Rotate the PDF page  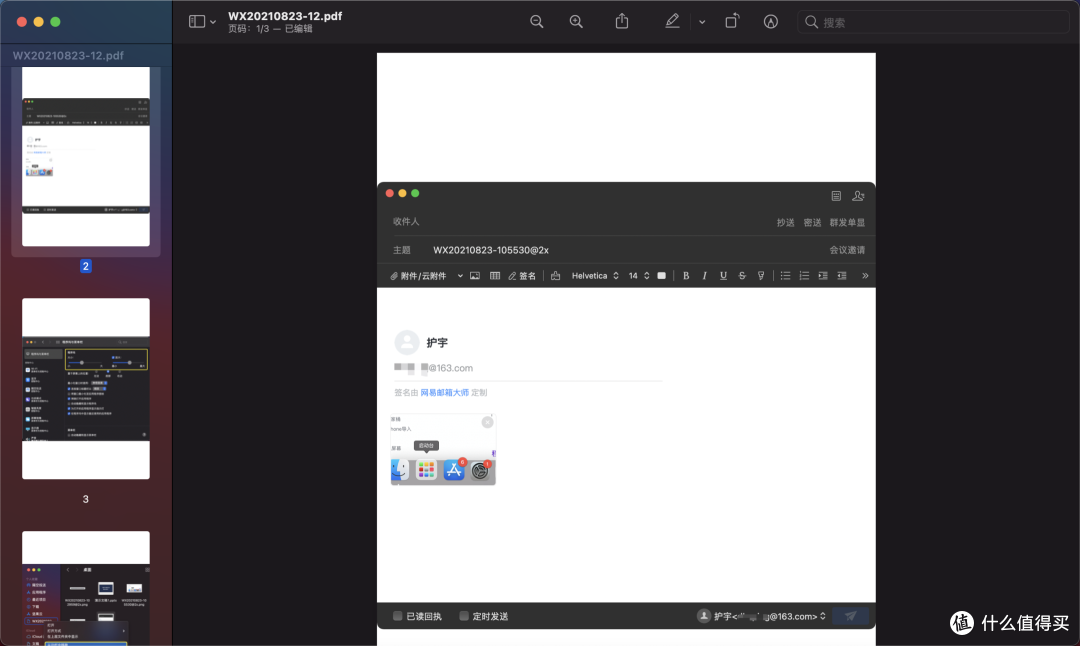click(x=731, y=21)
